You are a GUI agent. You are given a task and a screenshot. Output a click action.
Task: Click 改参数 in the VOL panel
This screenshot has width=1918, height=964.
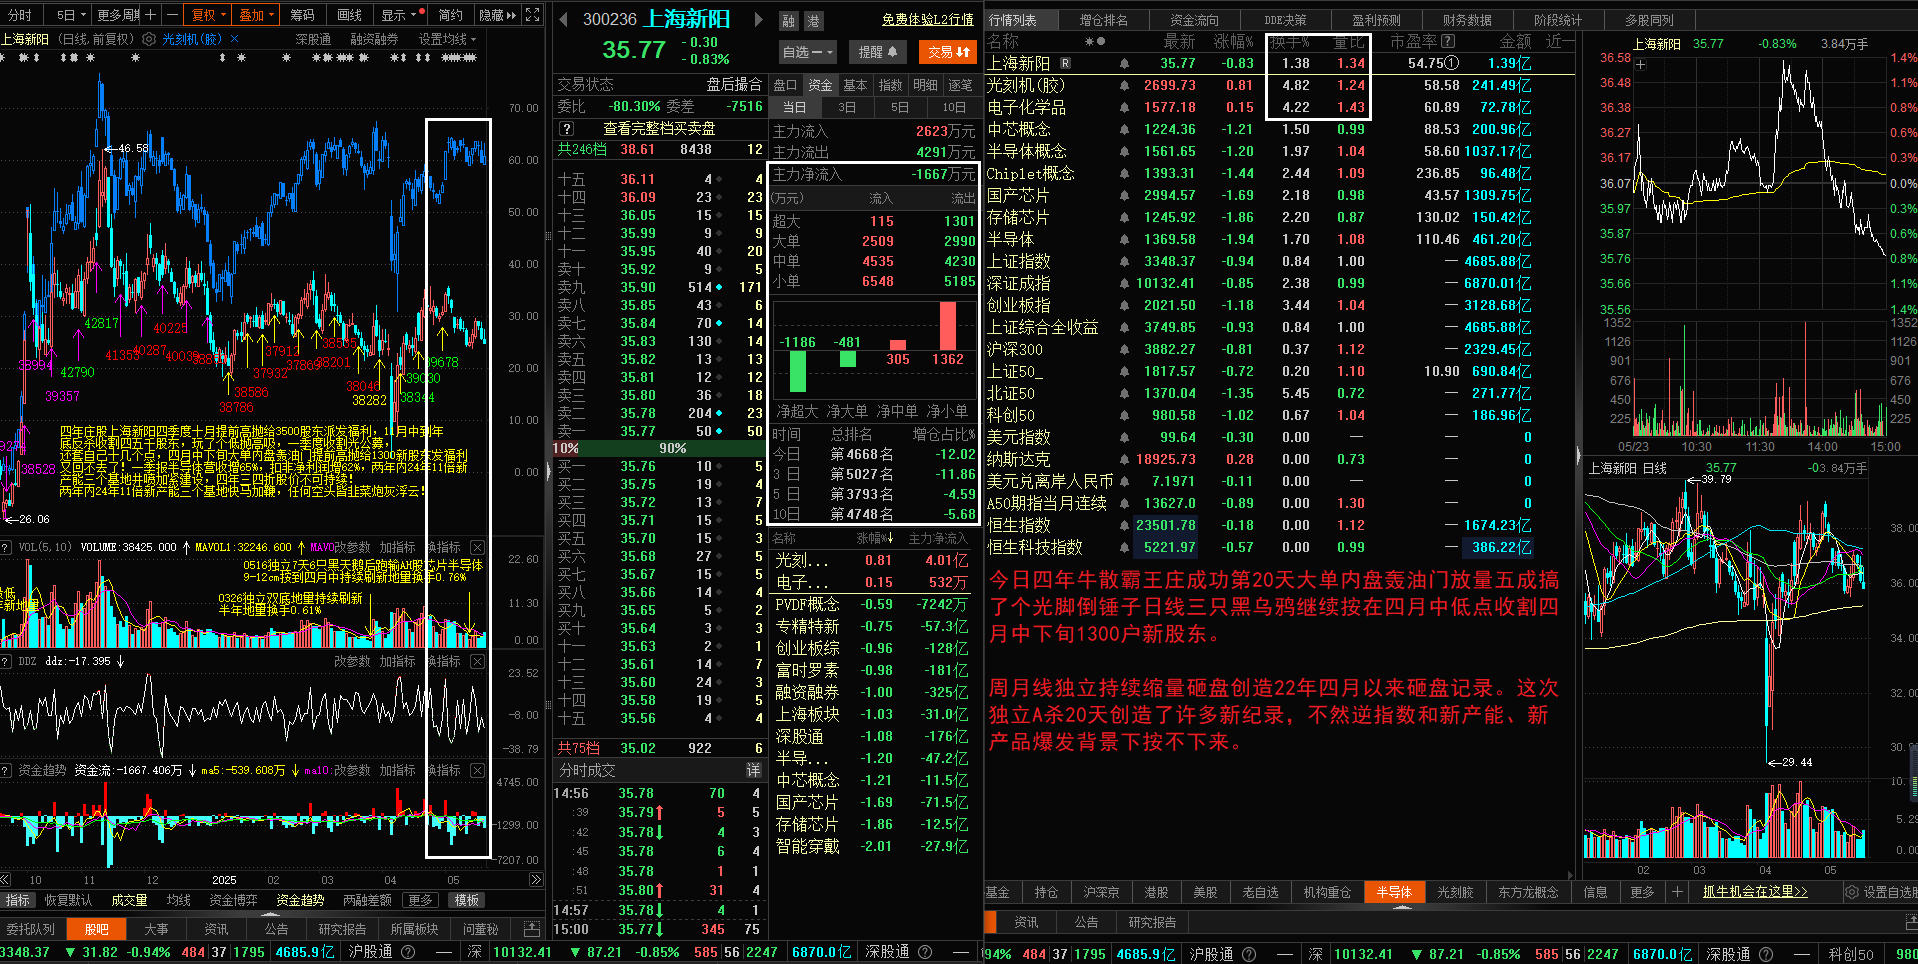click(x=351, y=547)
